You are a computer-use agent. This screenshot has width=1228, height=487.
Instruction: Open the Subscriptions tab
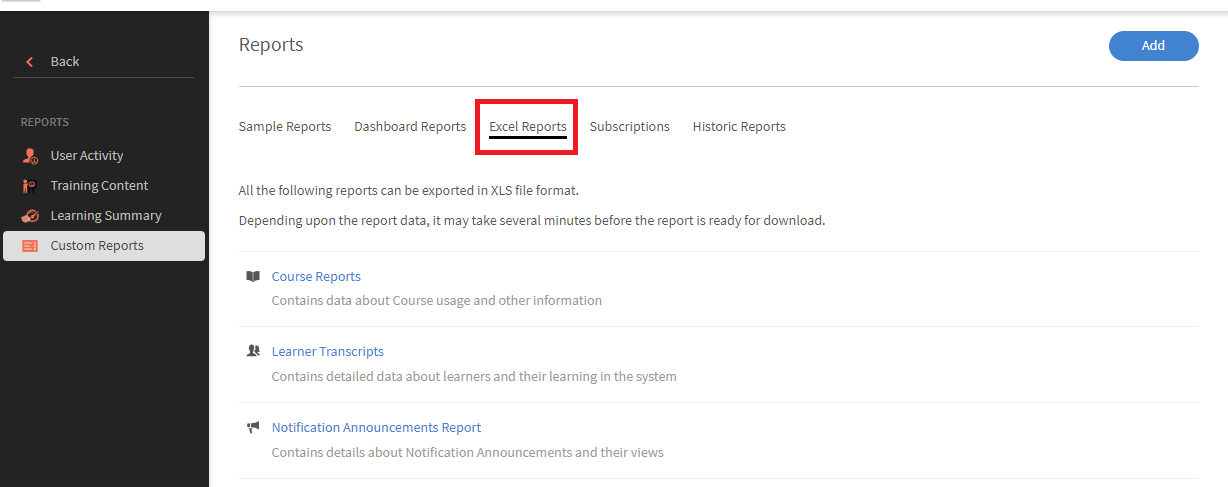630,127
